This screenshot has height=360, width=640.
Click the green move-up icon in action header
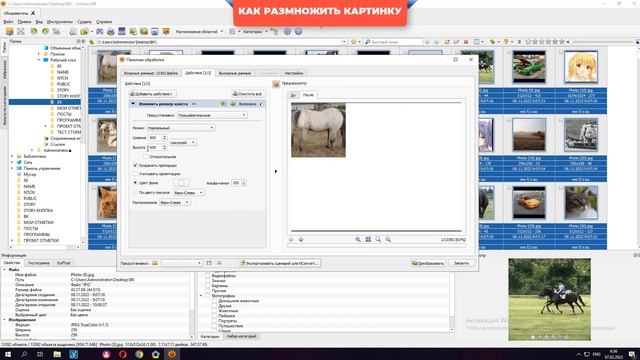(x=223, y=104)
